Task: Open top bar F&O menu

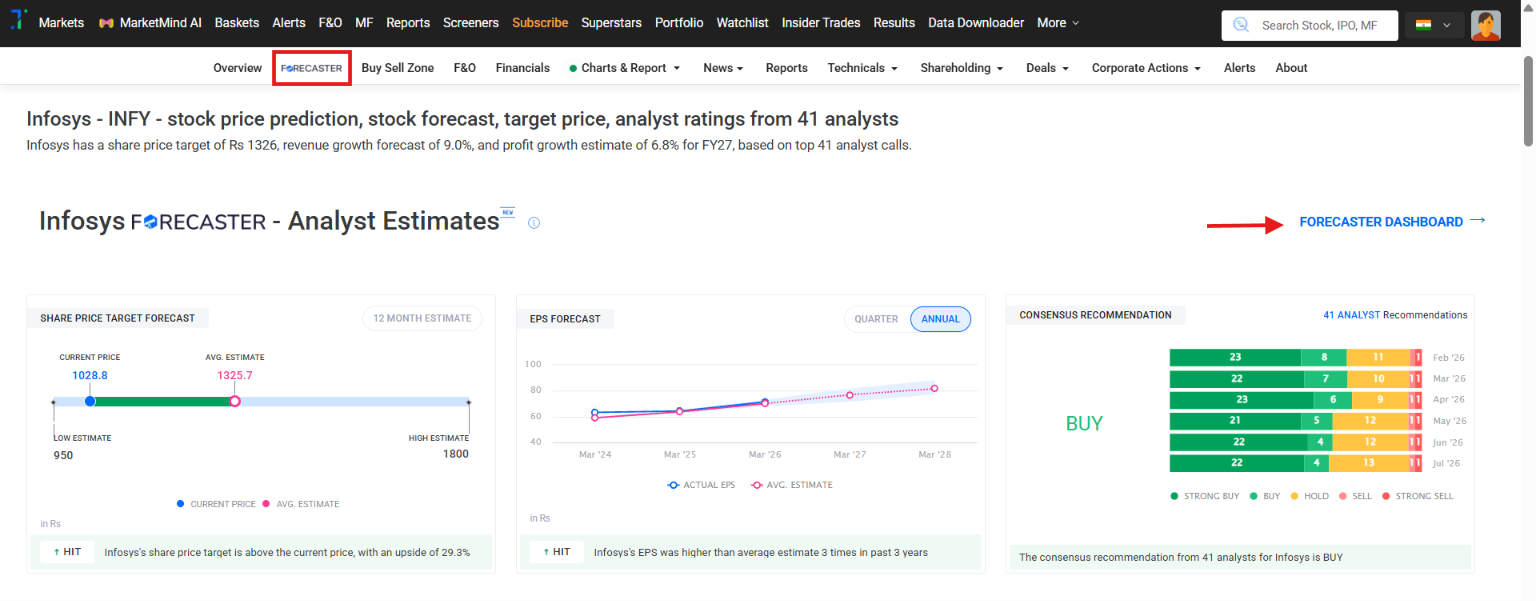Action: [330, 22]
